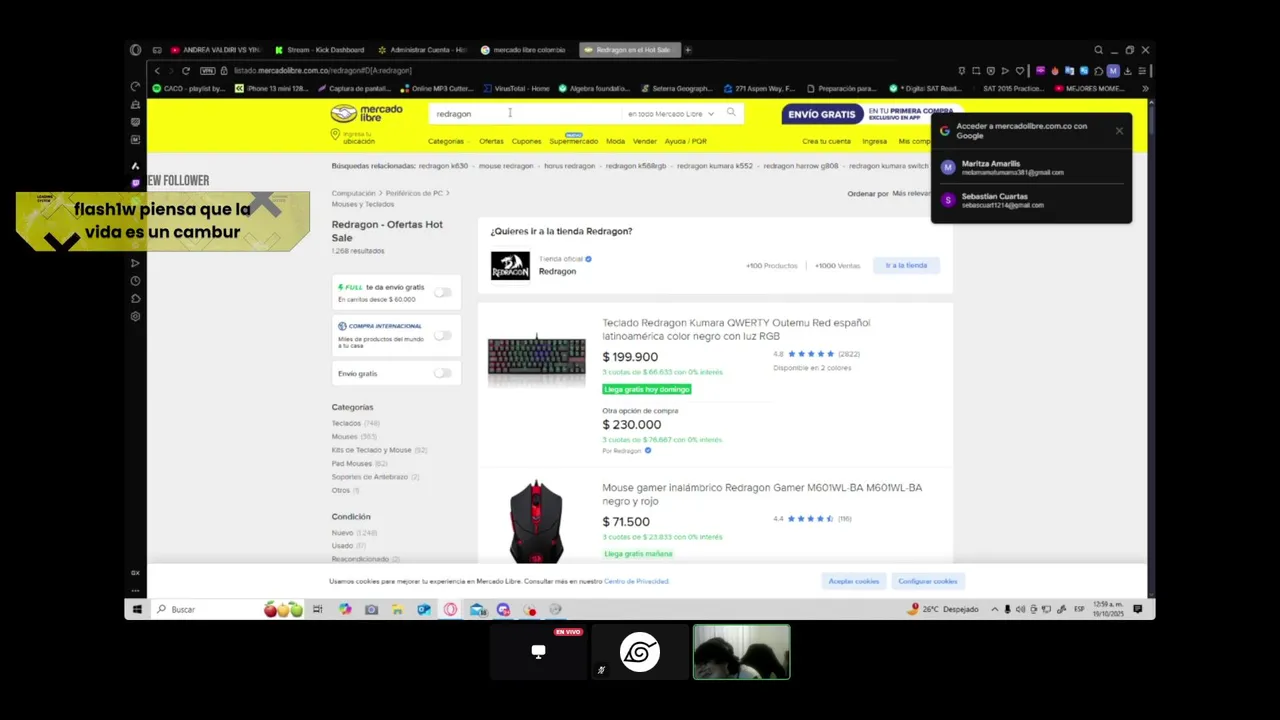Image resolution: width=1280 pixels, height=720 pixels.
Task: Click the search field containing 'redragon'
Action: pos(525,114)
